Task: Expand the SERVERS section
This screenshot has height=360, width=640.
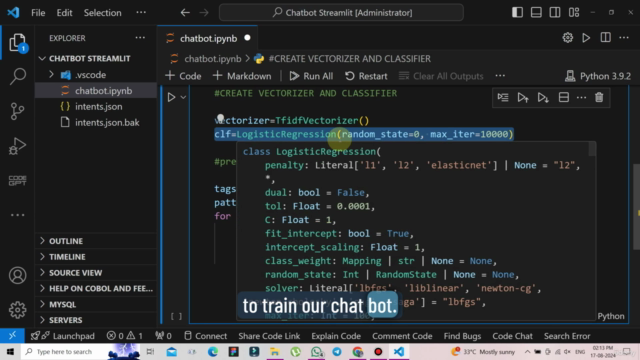Action: pos(96,320)
